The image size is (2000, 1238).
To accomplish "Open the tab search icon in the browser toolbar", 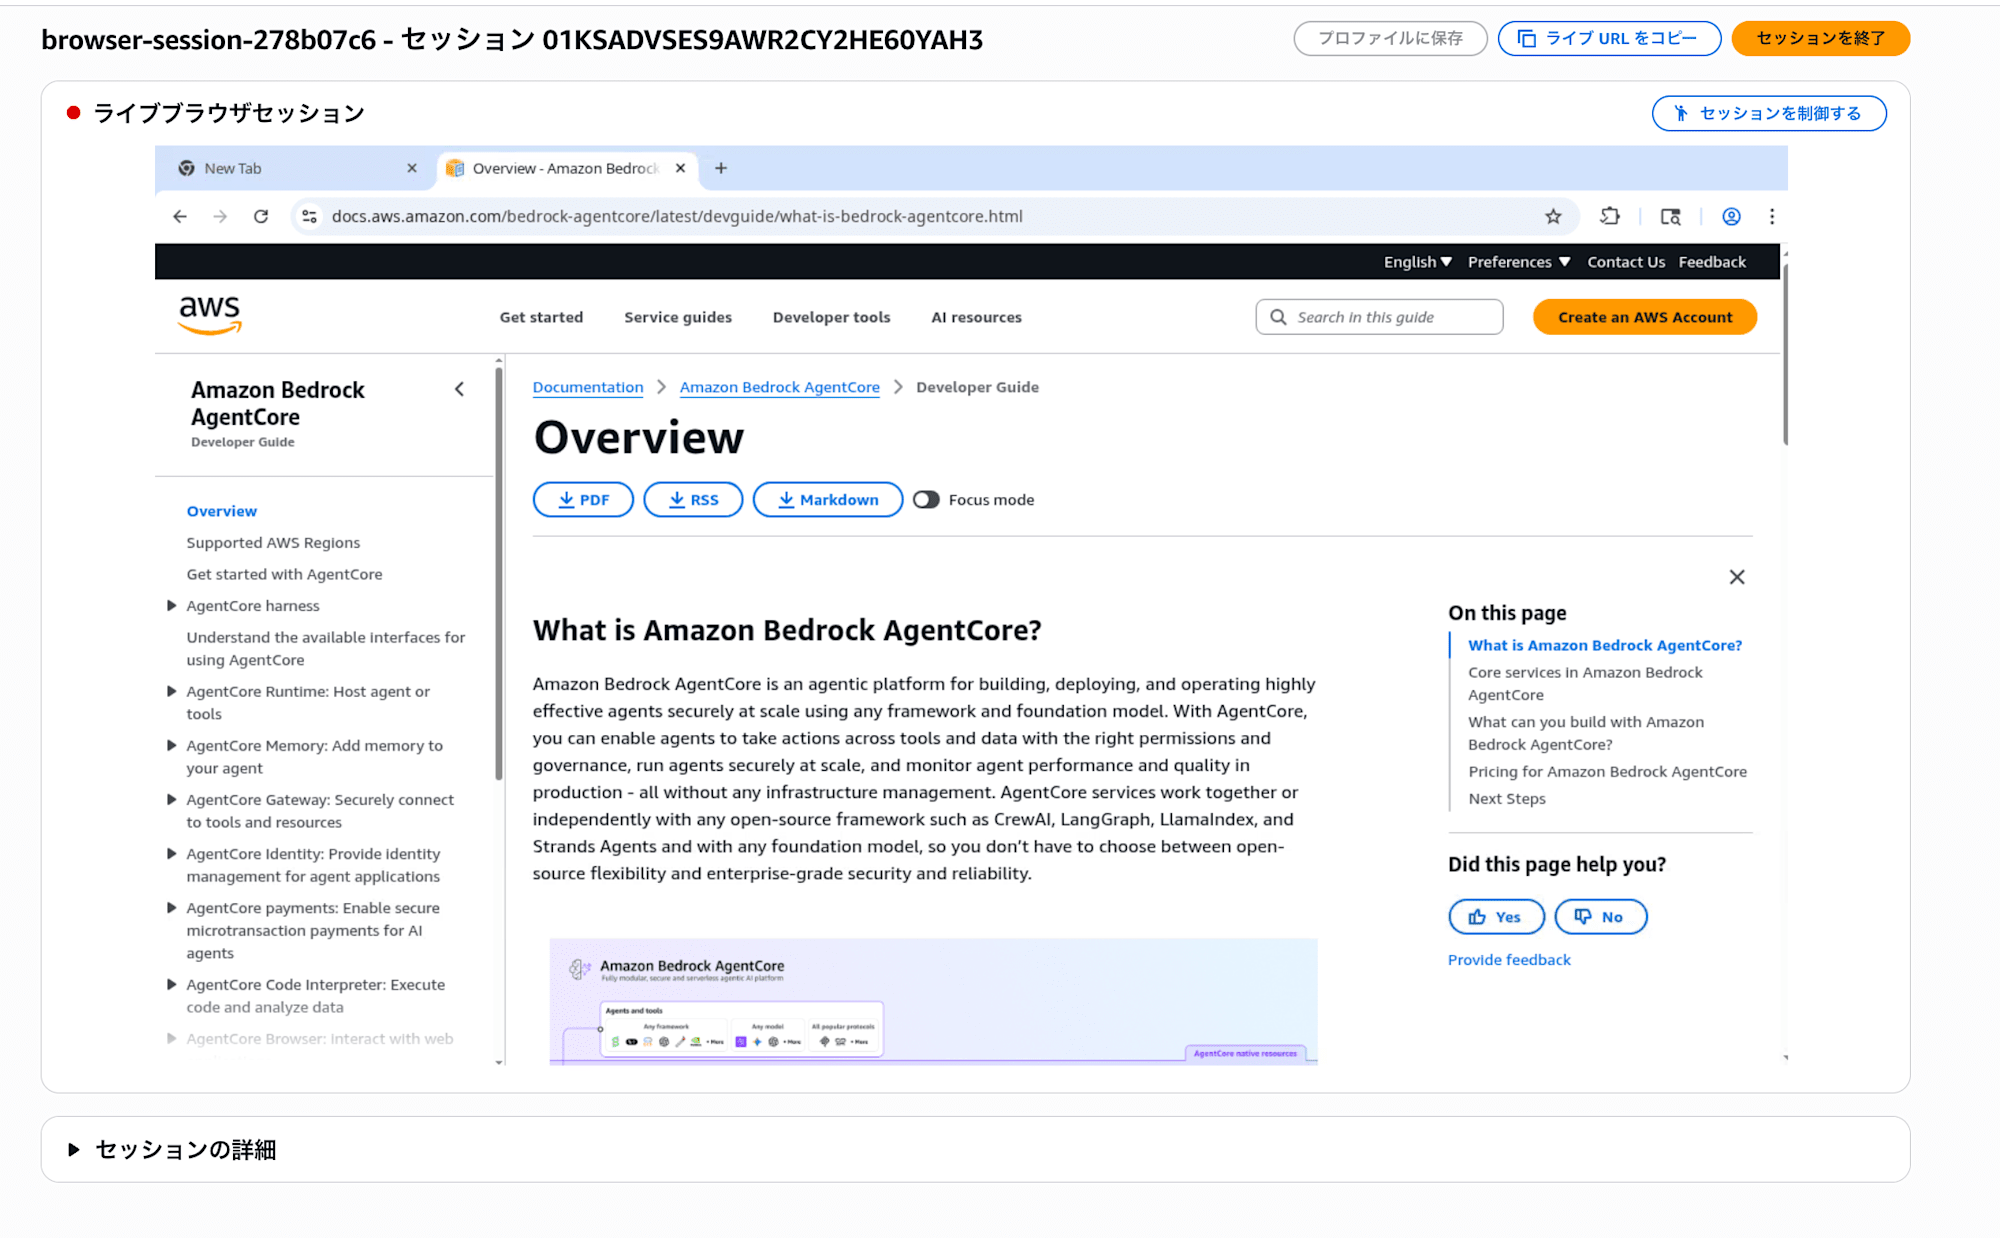I will [x=1671, y=216].
